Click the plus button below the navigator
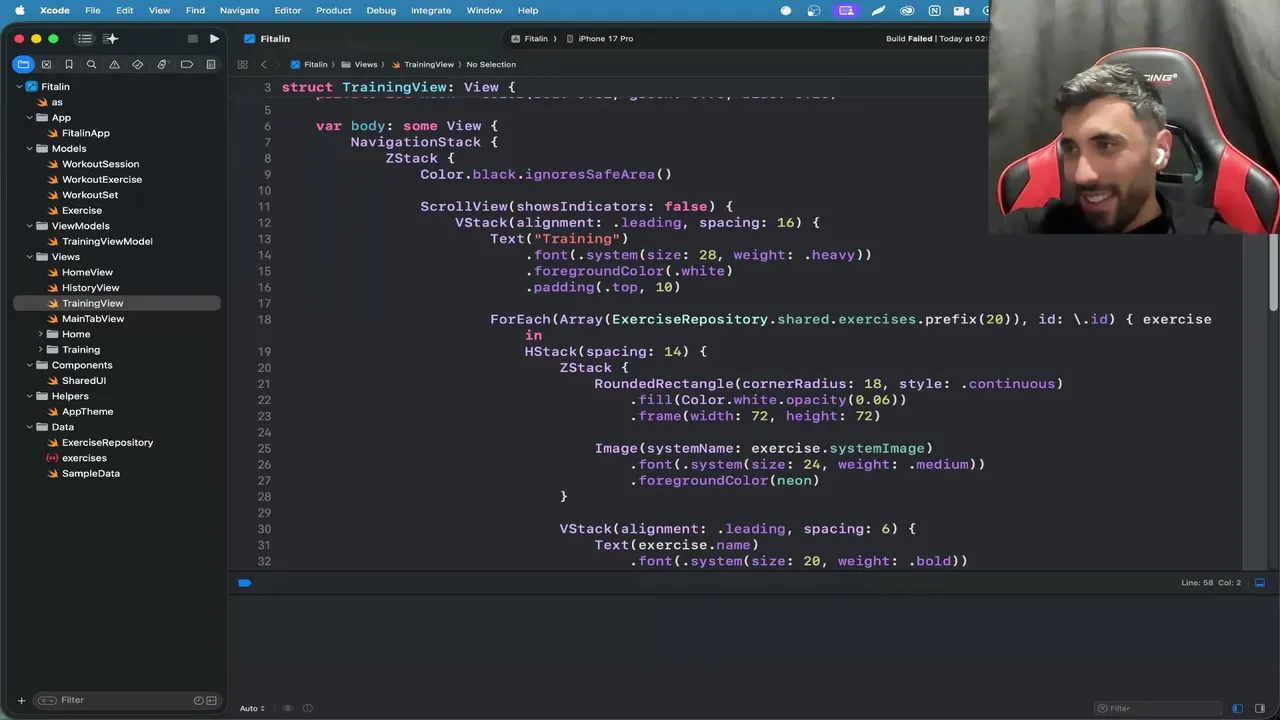The height and width of the screenshot is (720, 1280). point(21,700)
